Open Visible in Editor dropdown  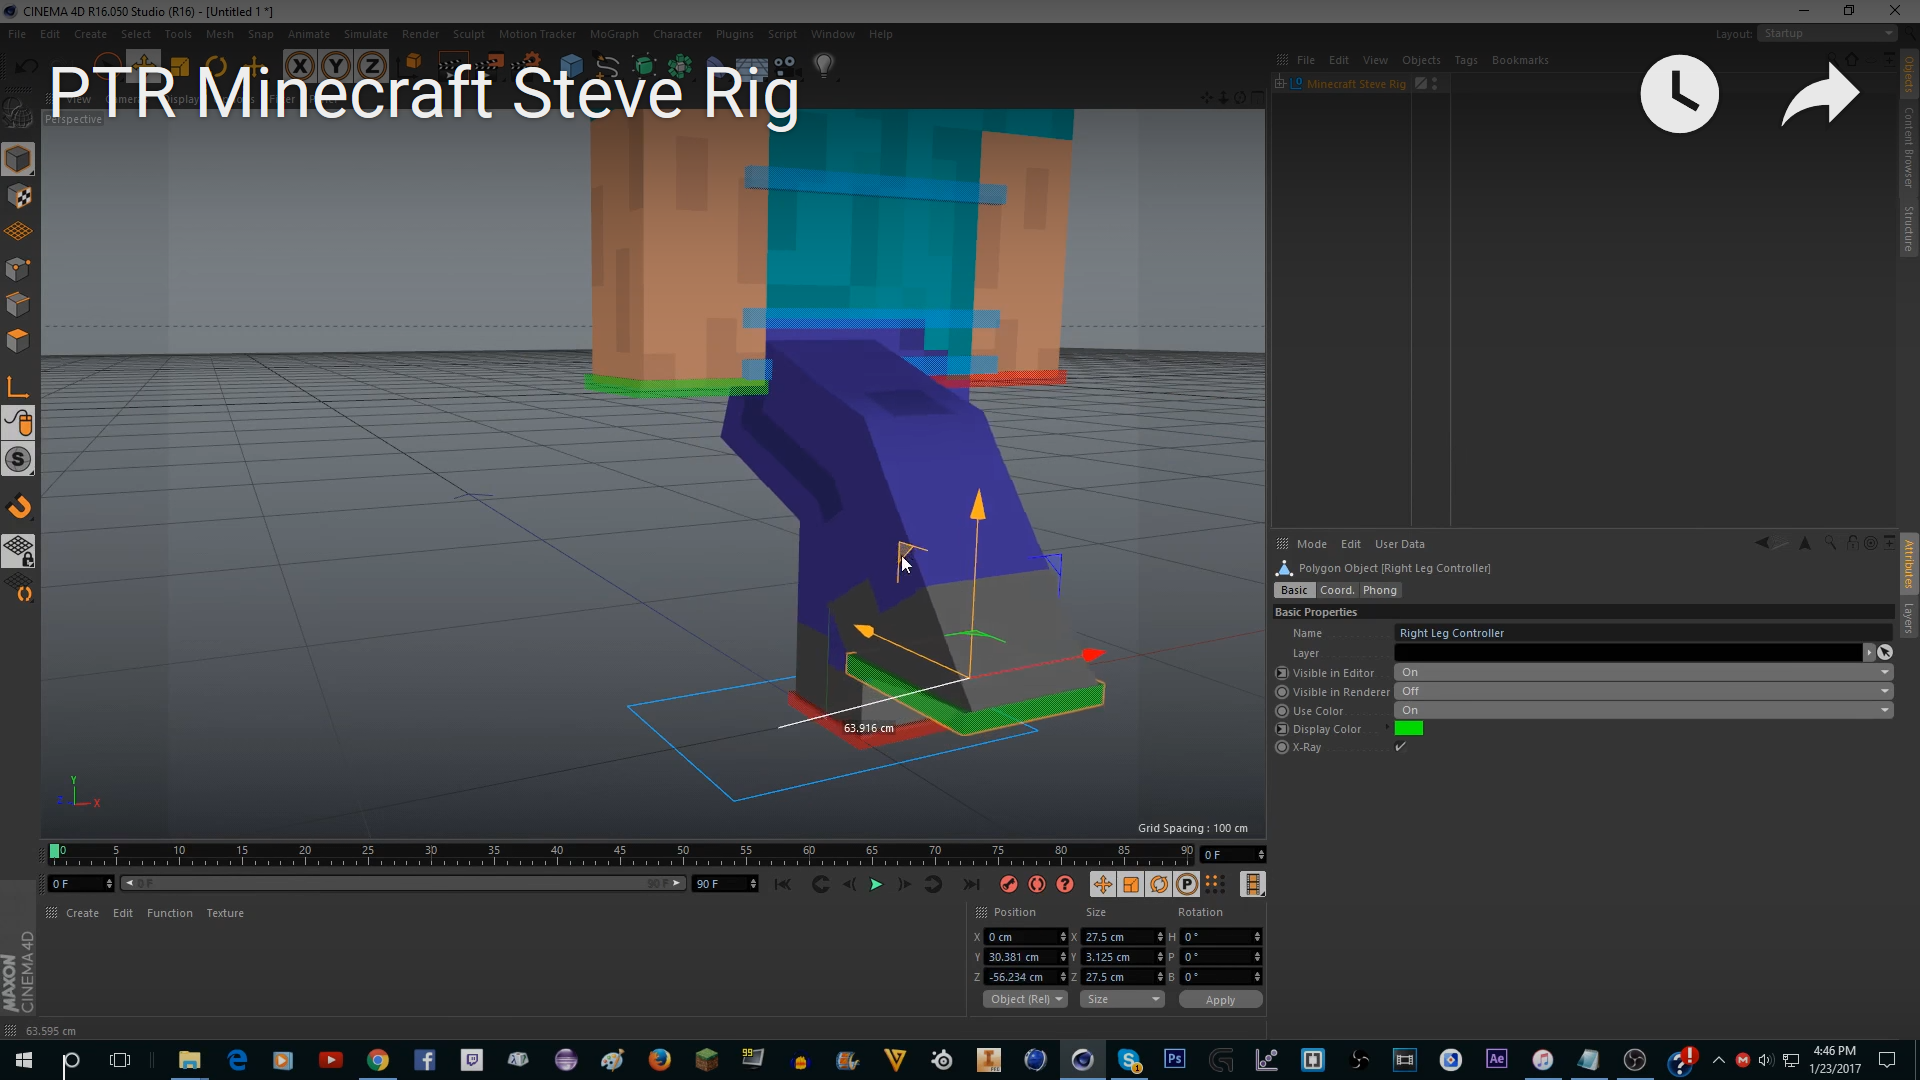(x=1643, y=673)
